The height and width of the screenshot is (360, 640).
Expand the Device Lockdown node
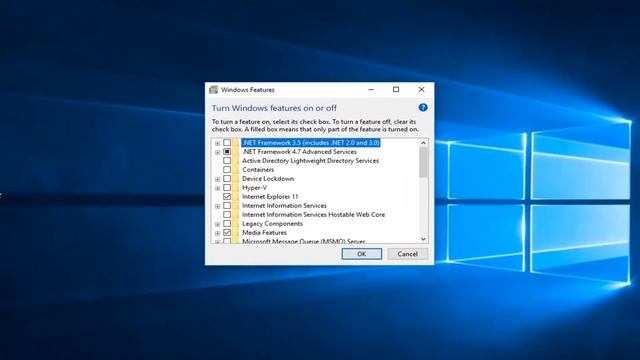218,179
